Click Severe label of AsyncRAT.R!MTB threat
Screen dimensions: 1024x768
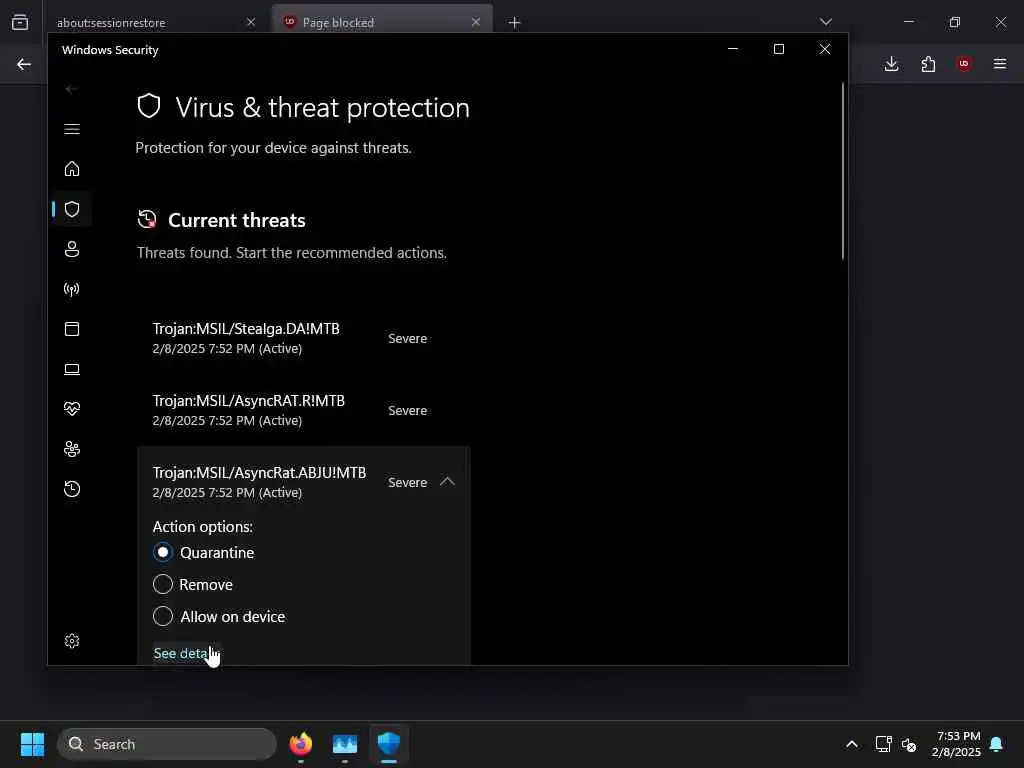(x=408, y=410)
